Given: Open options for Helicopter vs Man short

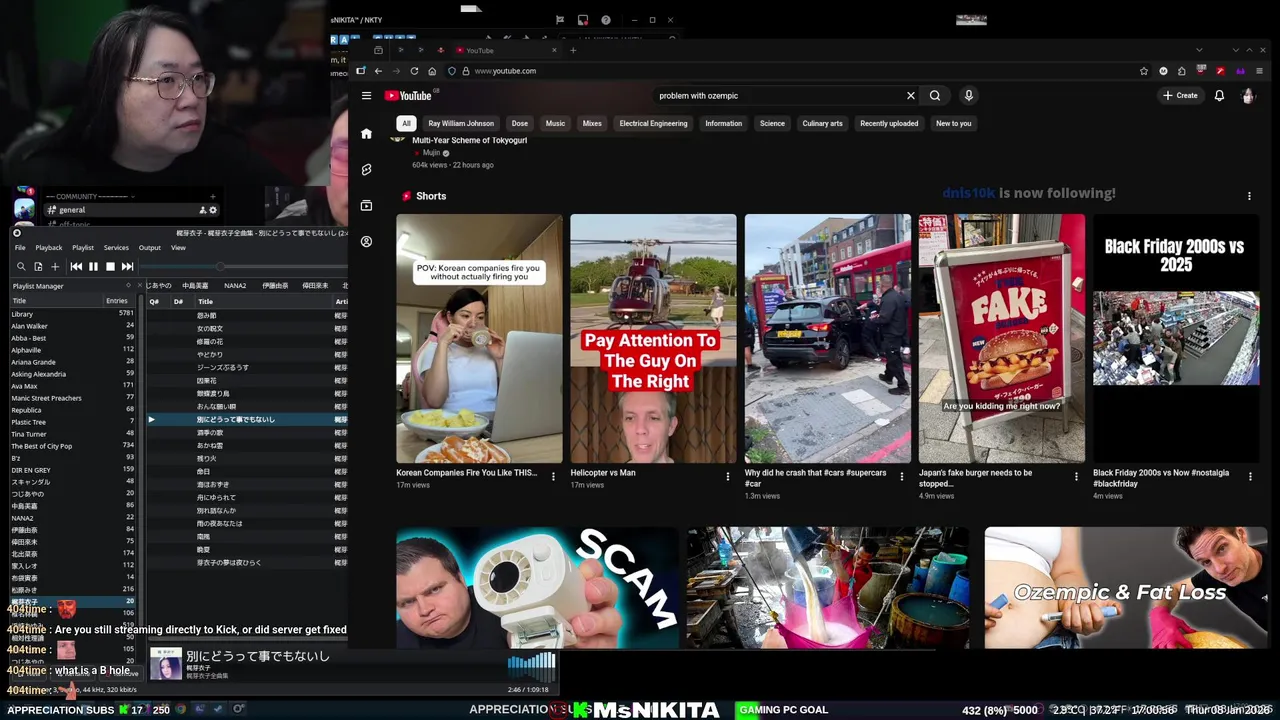Looking at the screenshot, I should coord(727,477).
